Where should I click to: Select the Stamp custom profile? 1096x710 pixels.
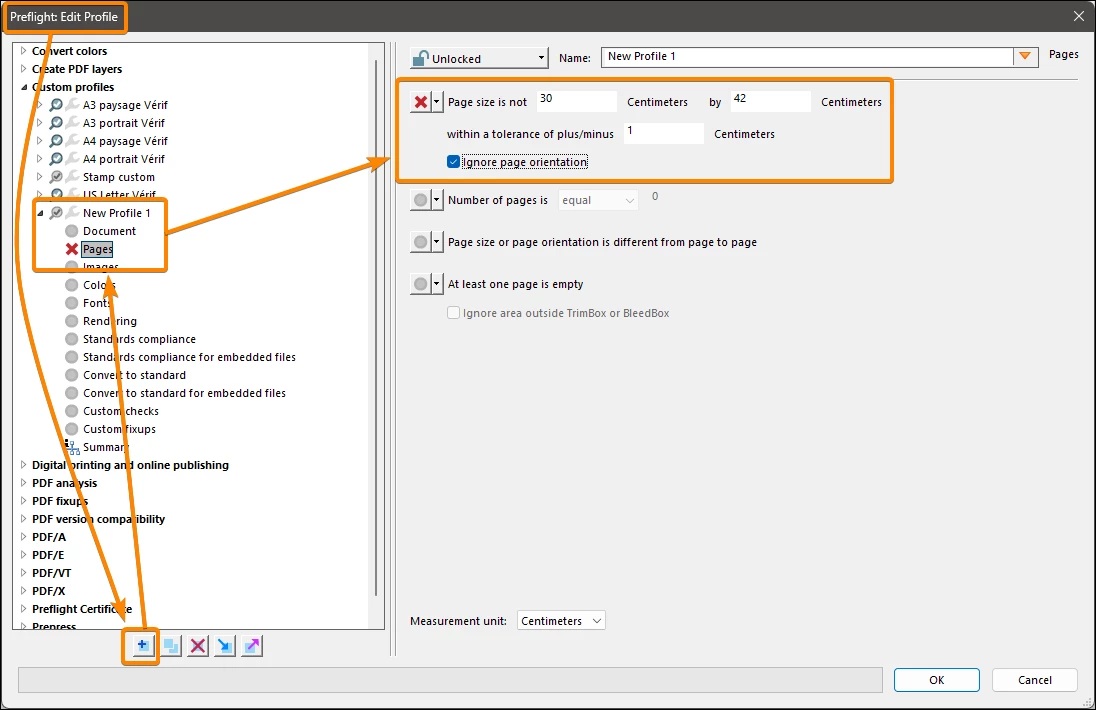pos(119,177)
